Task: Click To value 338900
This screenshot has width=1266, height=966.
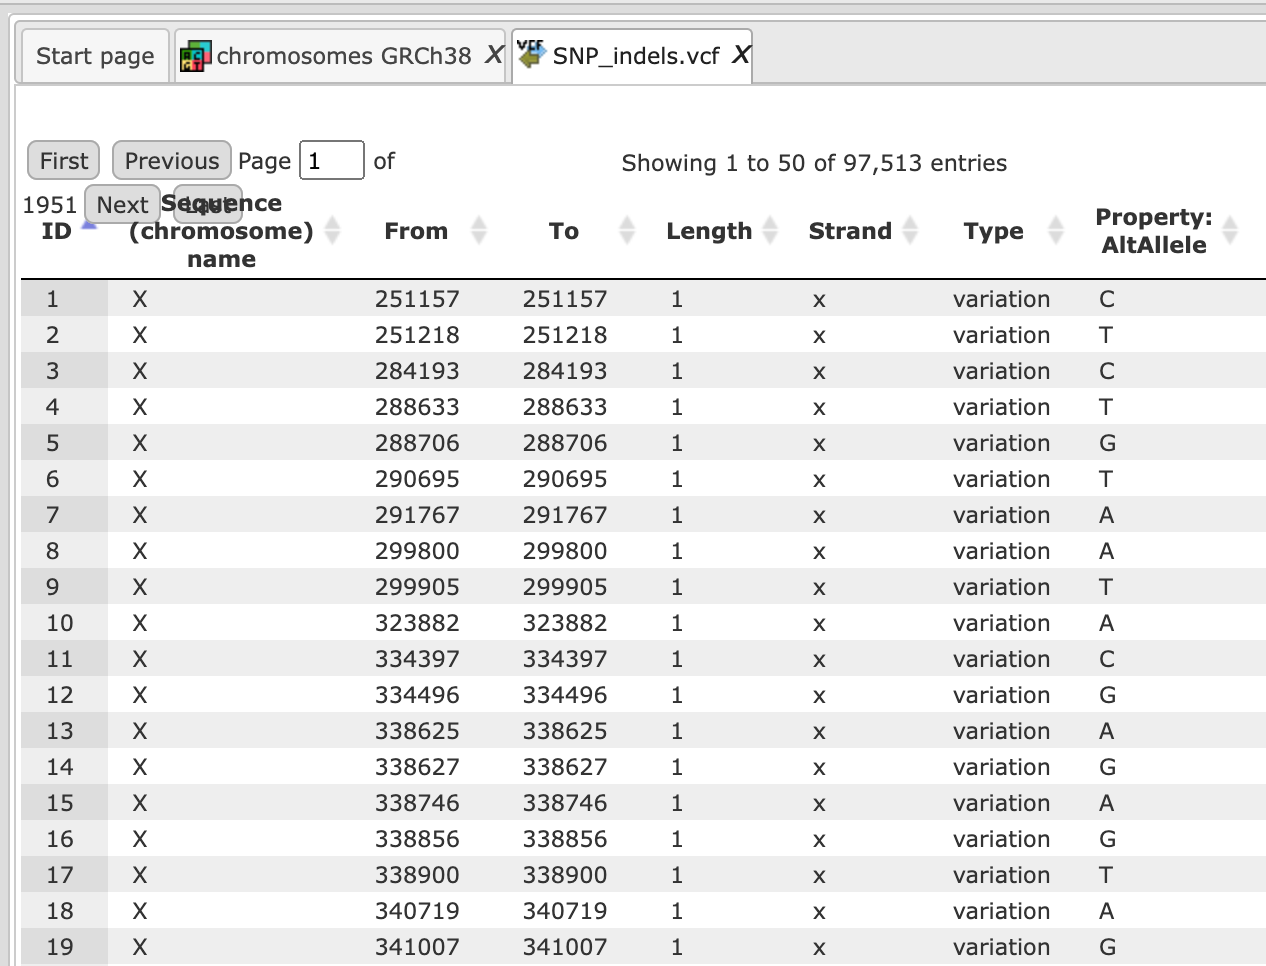Action: 565,875
